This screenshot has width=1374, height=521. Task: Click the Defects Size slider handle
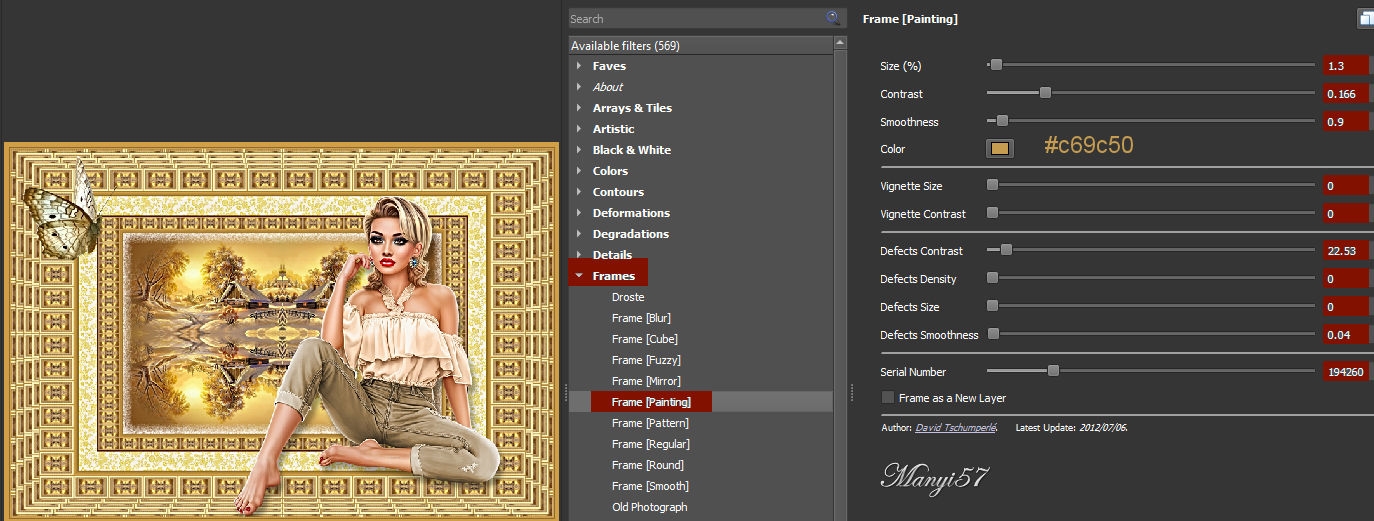tap(992, 306)
